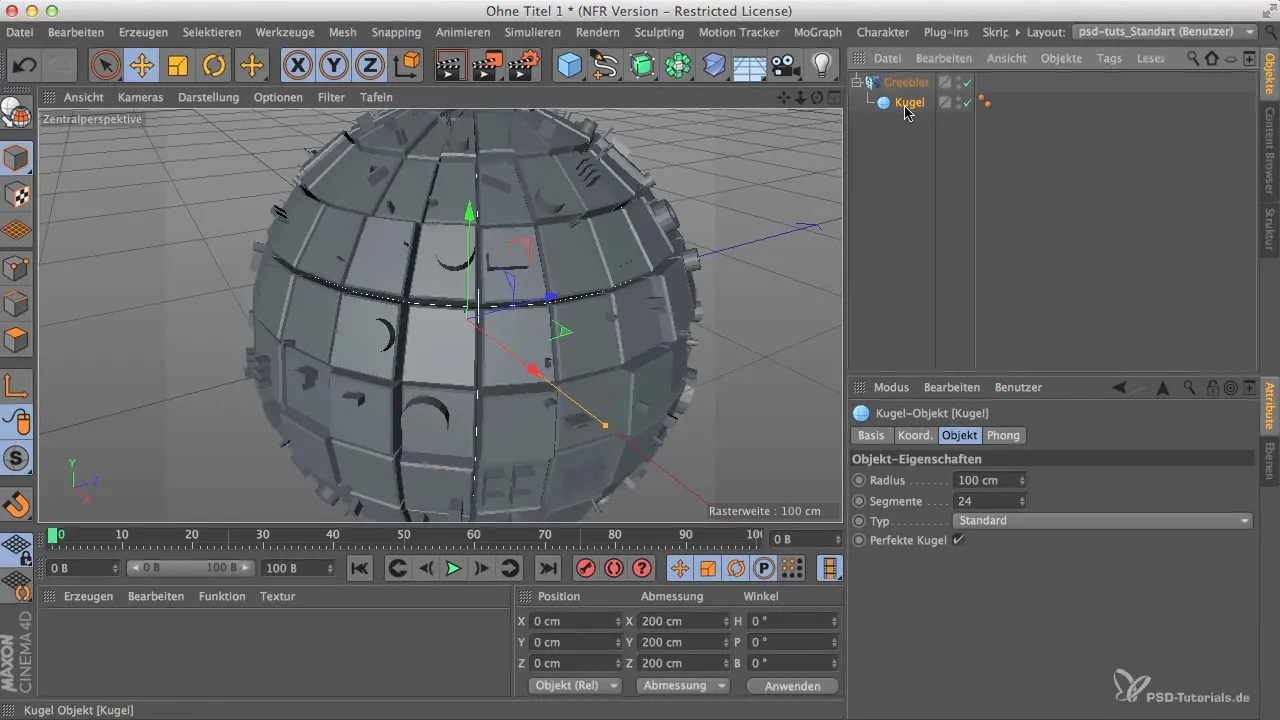Switch to the Phong tab
The height and width of the screenshot is (720, 1280).
[x=1004, y=435]
